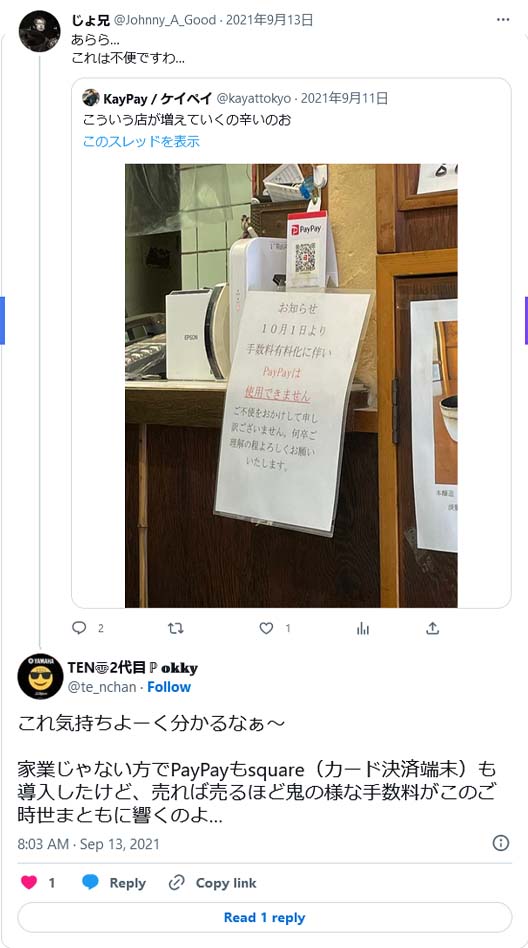Like the quoted tweet via heart icon
The image size is (528, 948).
pyautogui.click(x=266, y=628)
